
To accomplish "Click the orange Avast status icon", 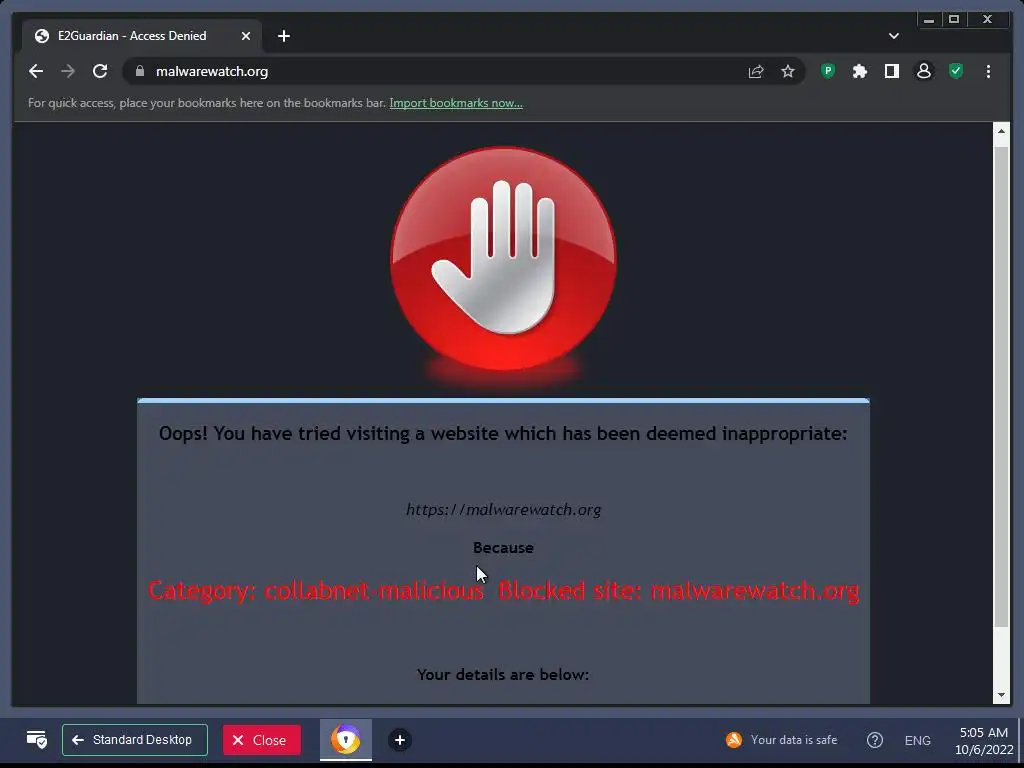I will coord(734,740).
